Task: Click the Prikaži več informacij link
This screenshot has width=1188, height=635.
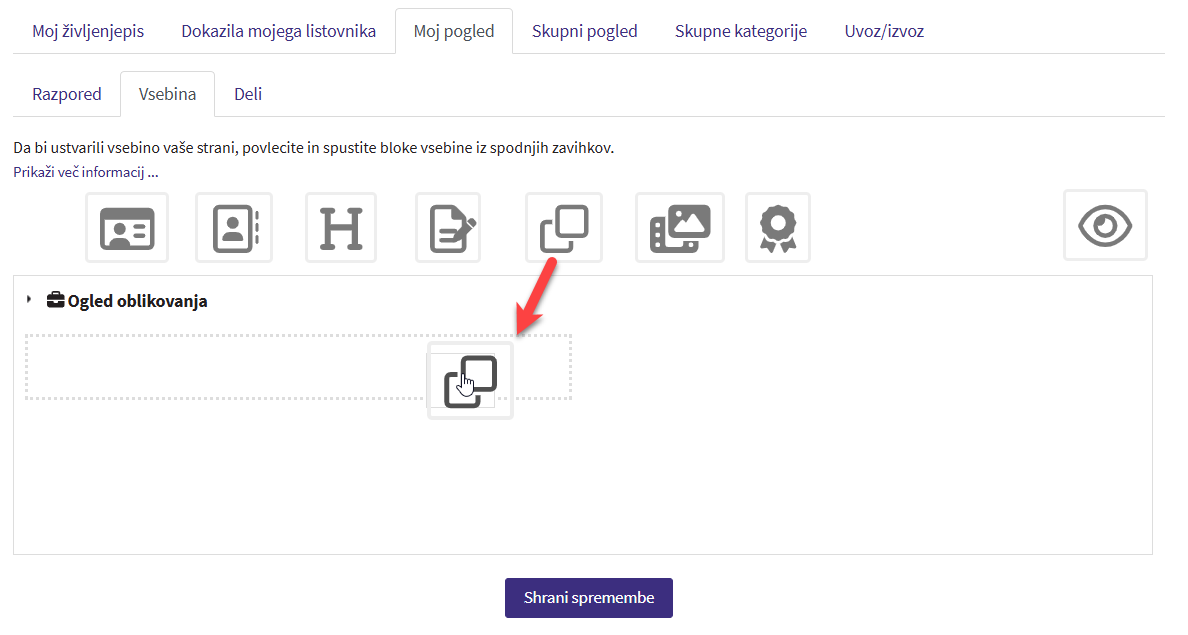Action: click(86, 172)
